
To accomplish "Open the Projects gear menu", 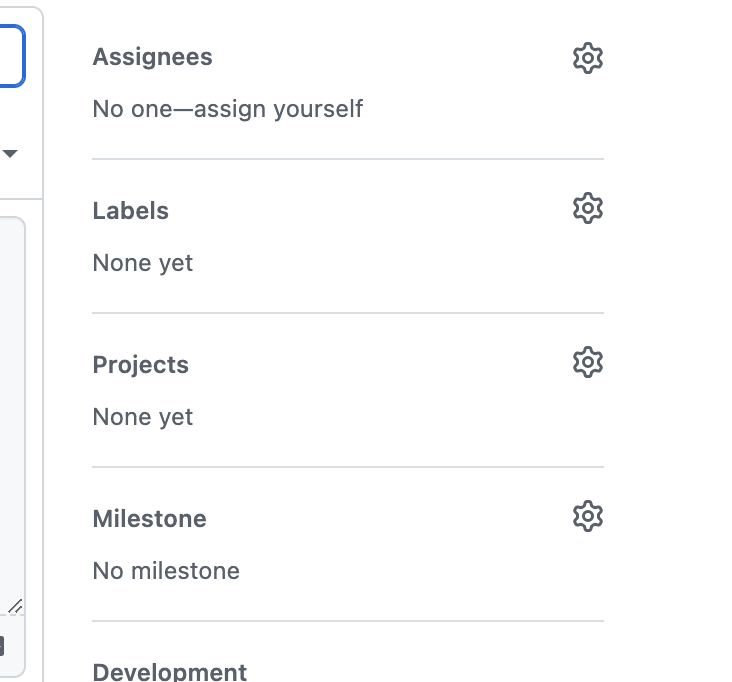I will coord(588,362).
